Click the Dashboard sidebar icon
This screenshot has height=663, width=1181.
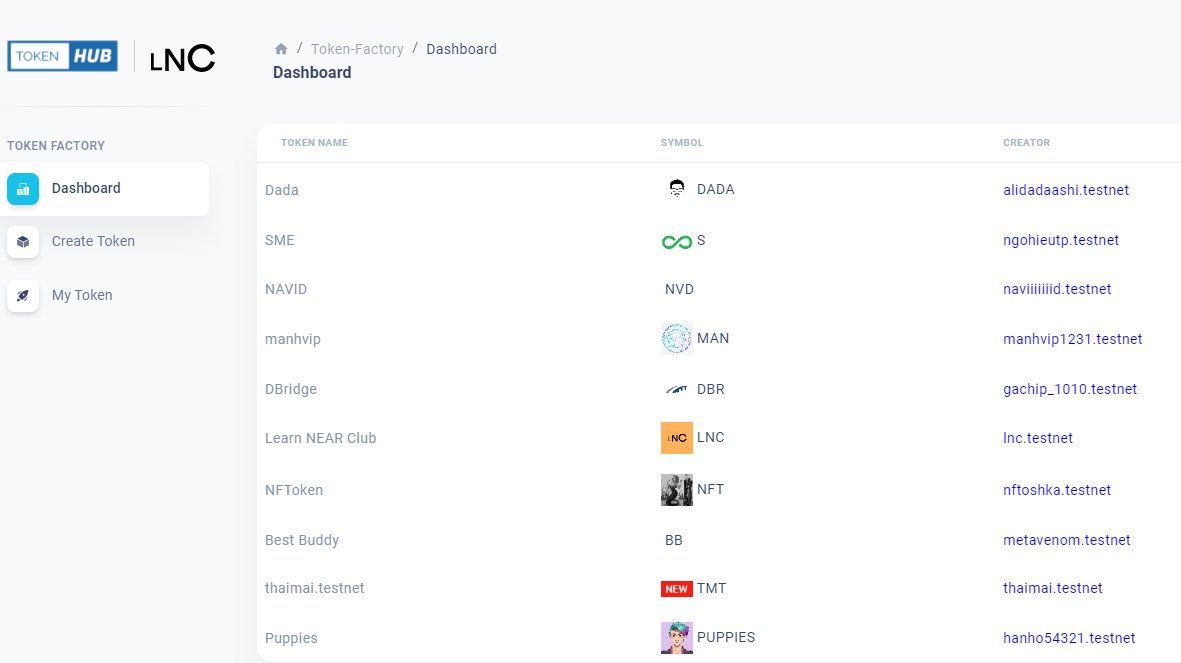23,189
